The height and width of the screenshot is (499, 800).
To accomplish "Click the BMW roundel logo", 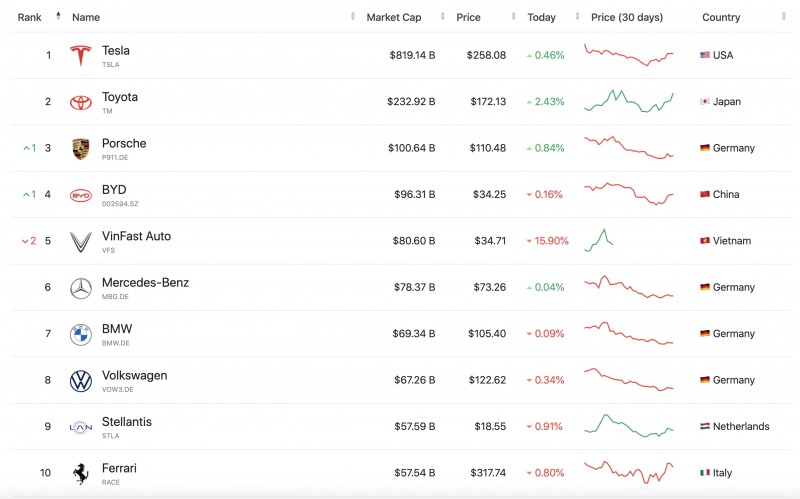I will coord(81,334).
